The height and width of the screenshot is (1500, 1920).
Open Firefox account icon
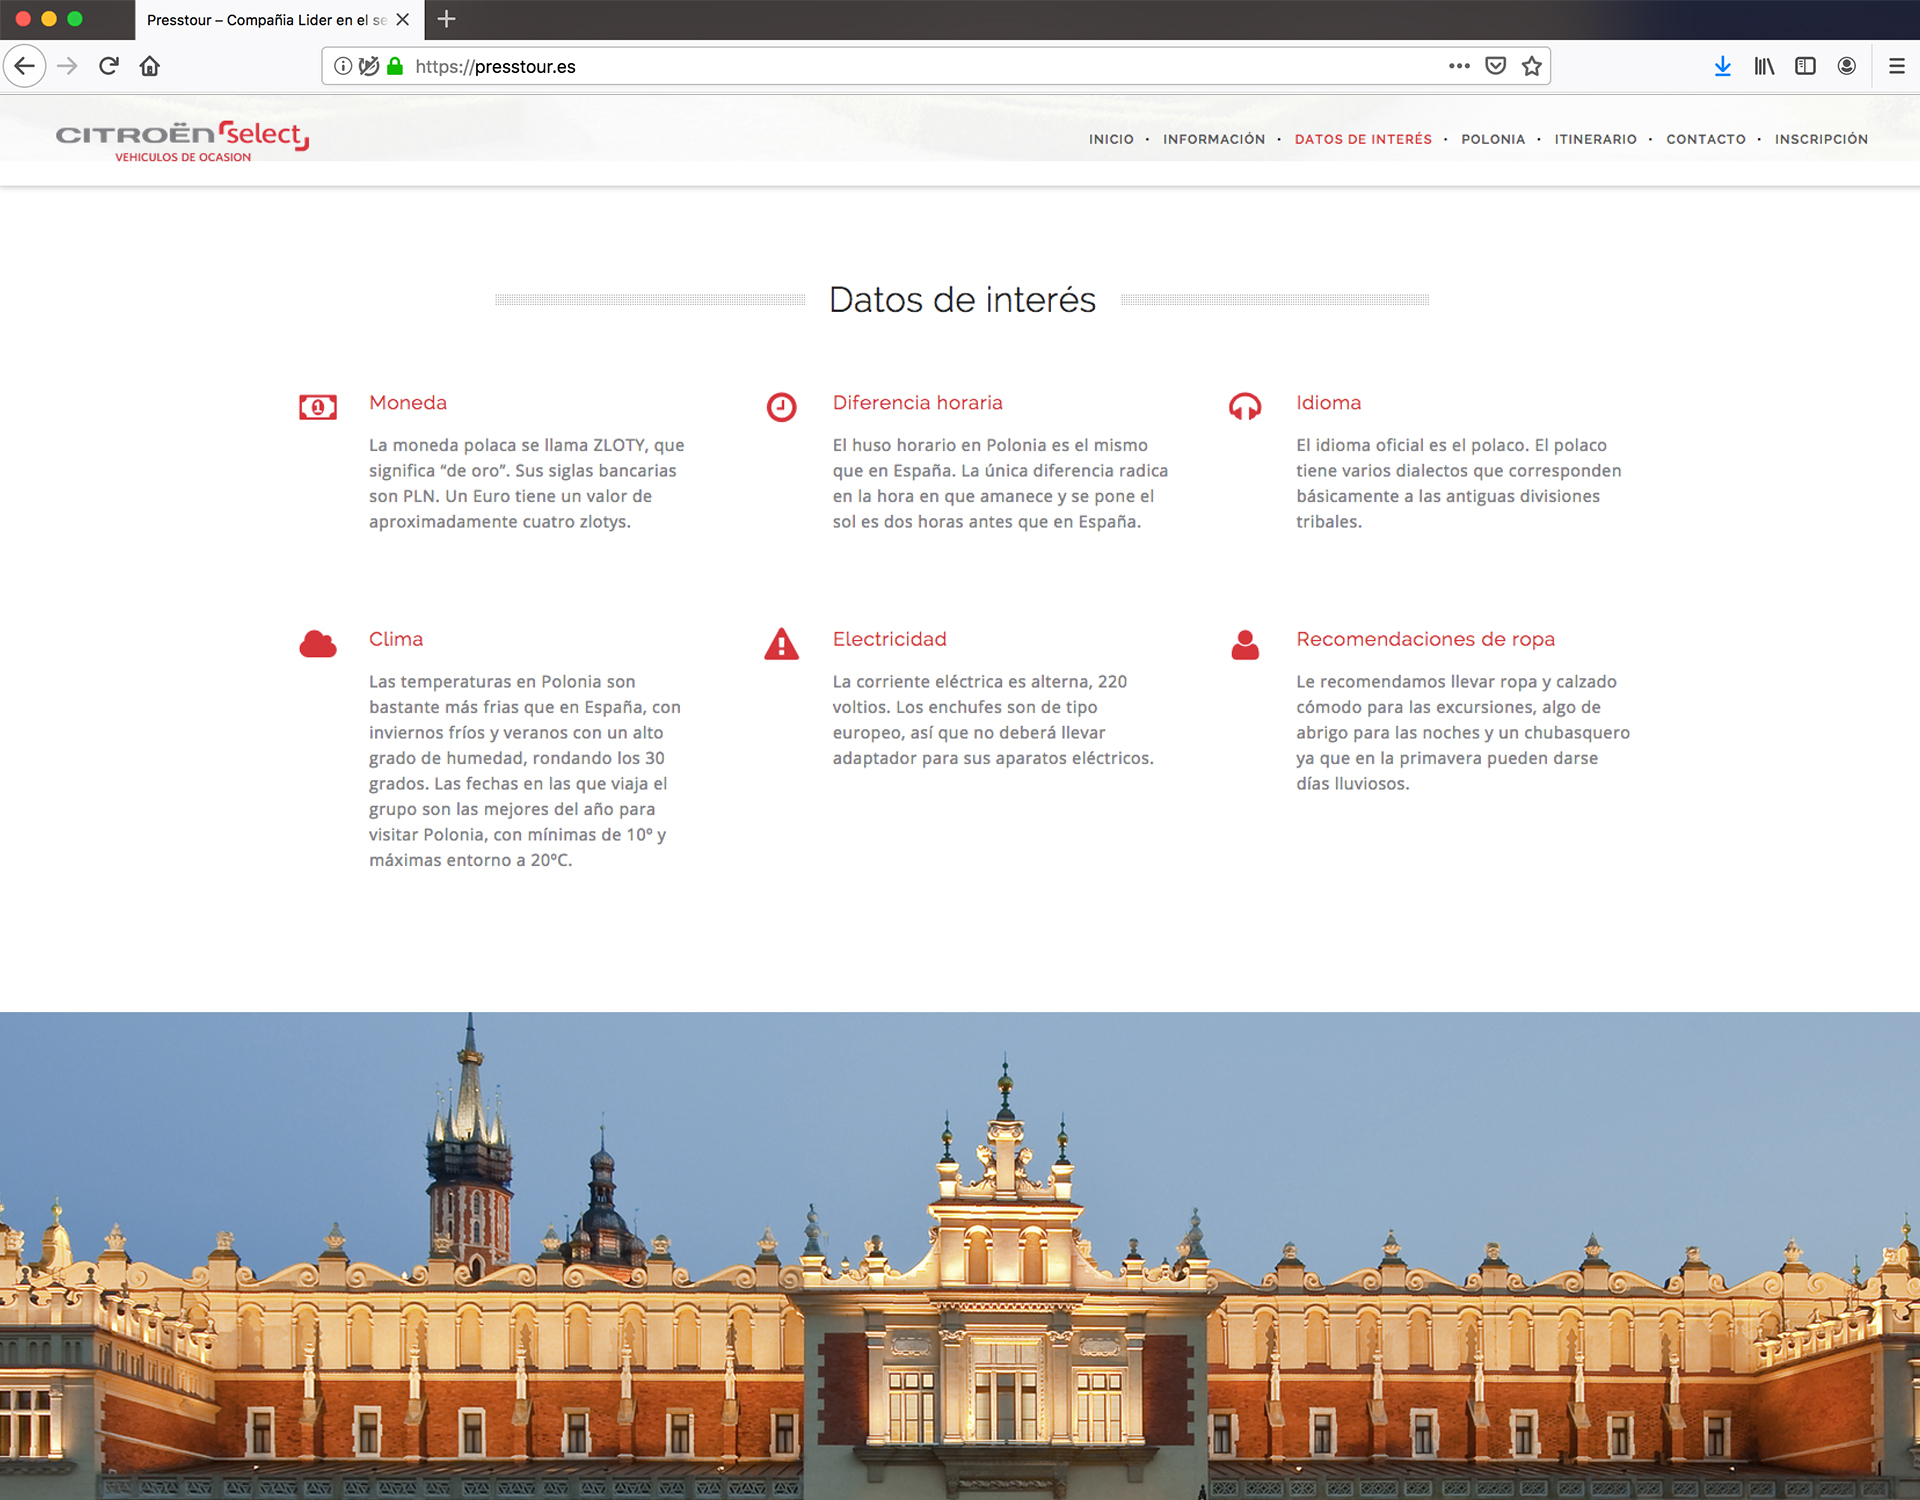coord(1846,66)
